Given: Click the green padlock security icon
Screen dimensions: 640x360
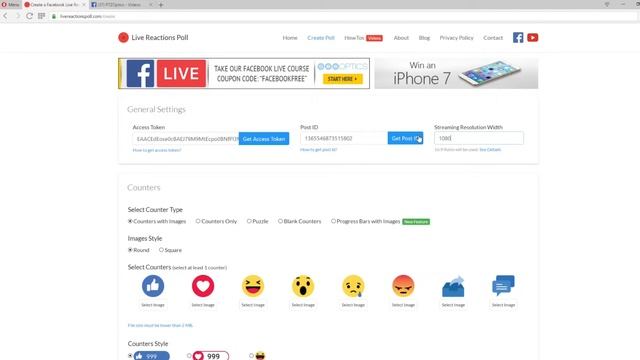Looking at the screenshot, I should [x=54, y=16].
